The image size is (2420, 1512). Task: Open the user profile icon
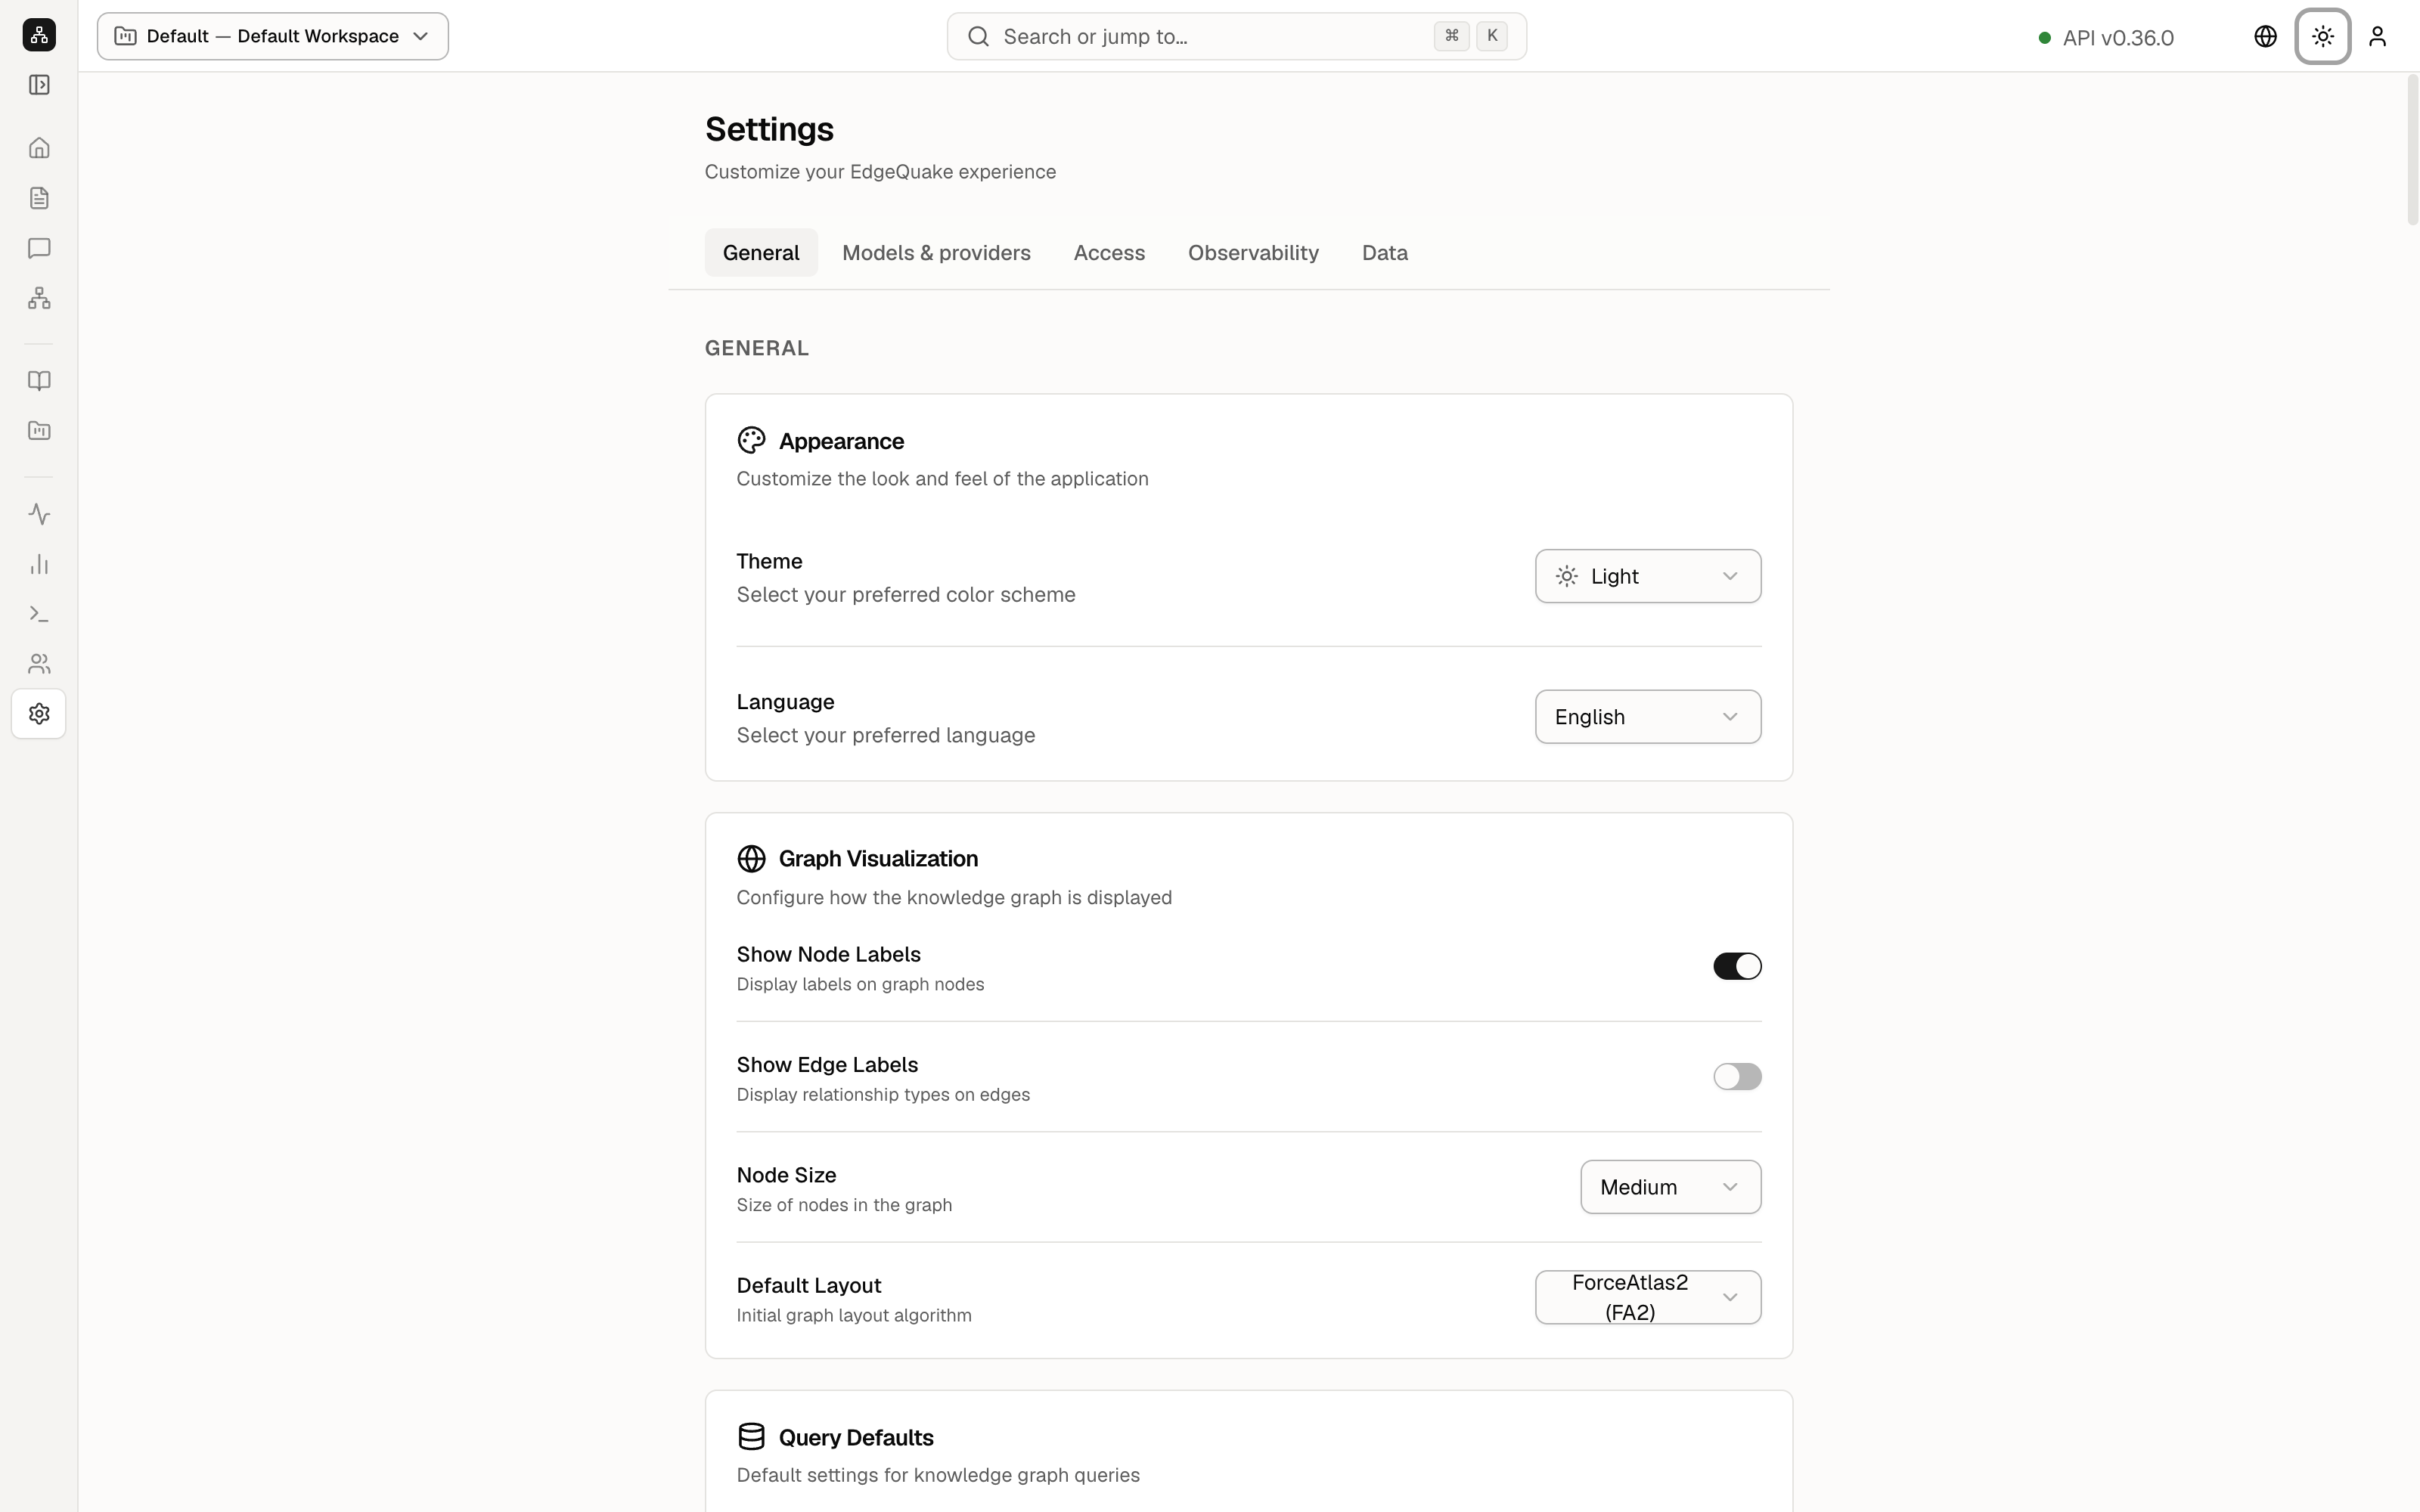tap(2378, 36)
